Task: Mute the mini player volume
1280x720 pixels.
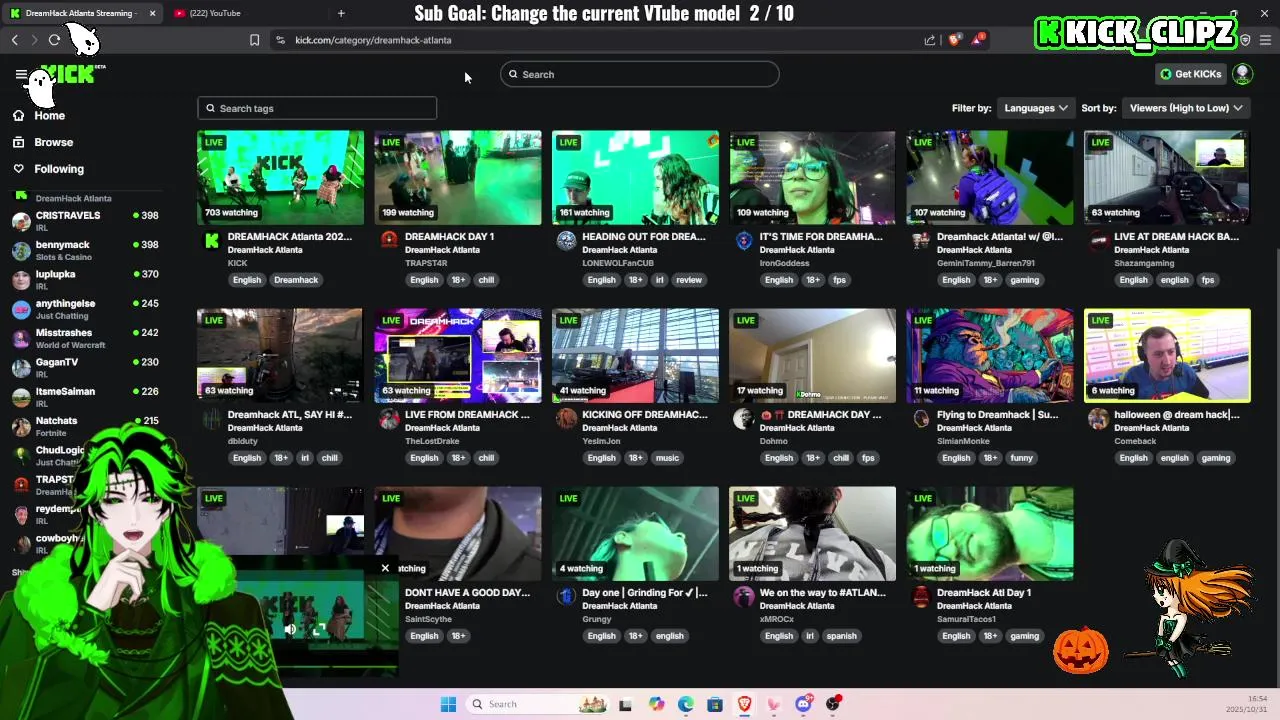Action: 290,630
